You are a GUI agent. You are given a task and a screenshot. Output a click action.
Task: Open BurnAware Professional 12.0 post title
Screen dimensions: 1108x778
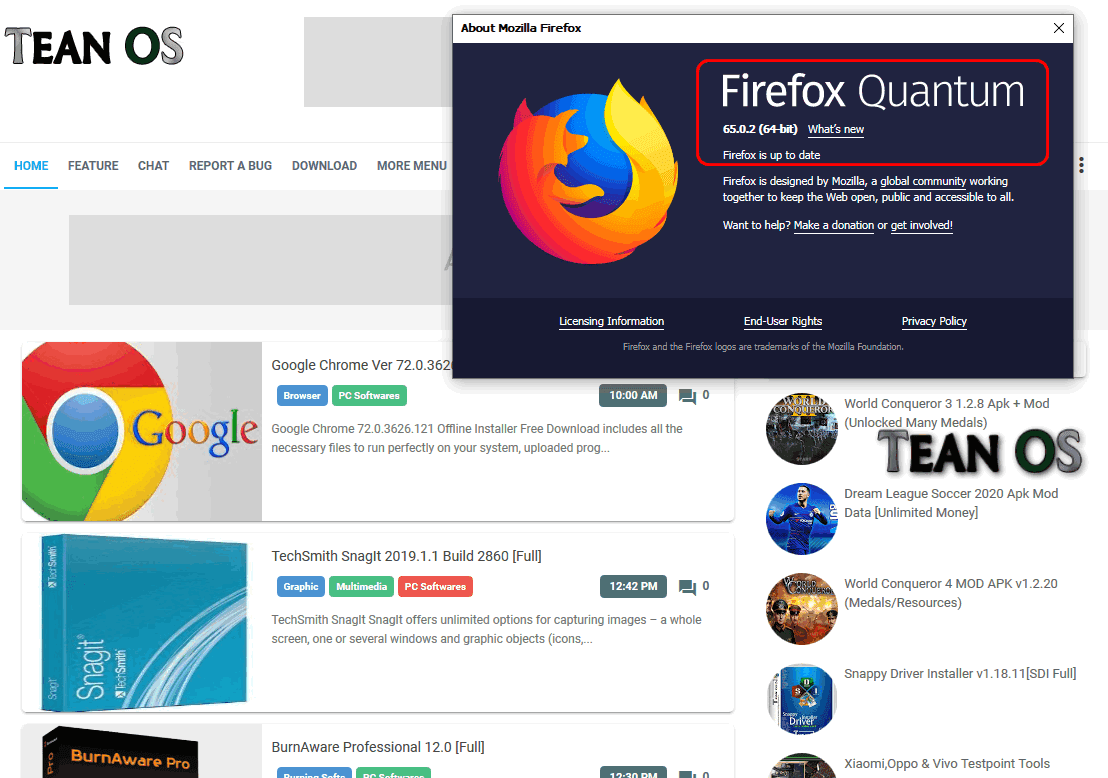coord(378,747)
